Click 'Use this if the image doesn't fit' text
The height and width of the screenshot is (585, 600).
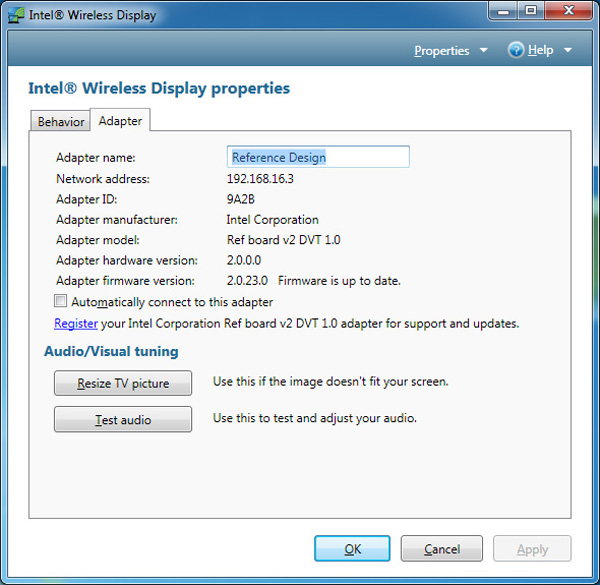click(331, 381)
